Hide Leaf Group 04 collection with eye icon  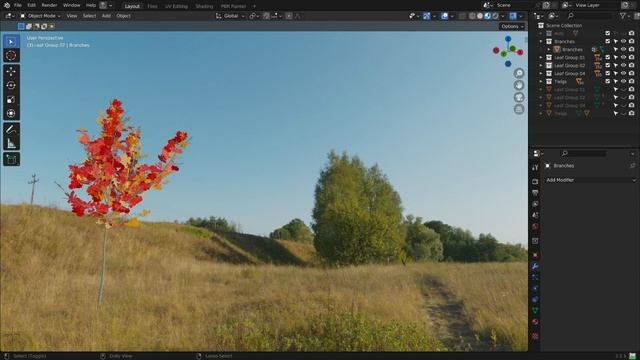[x=623, y=73]
